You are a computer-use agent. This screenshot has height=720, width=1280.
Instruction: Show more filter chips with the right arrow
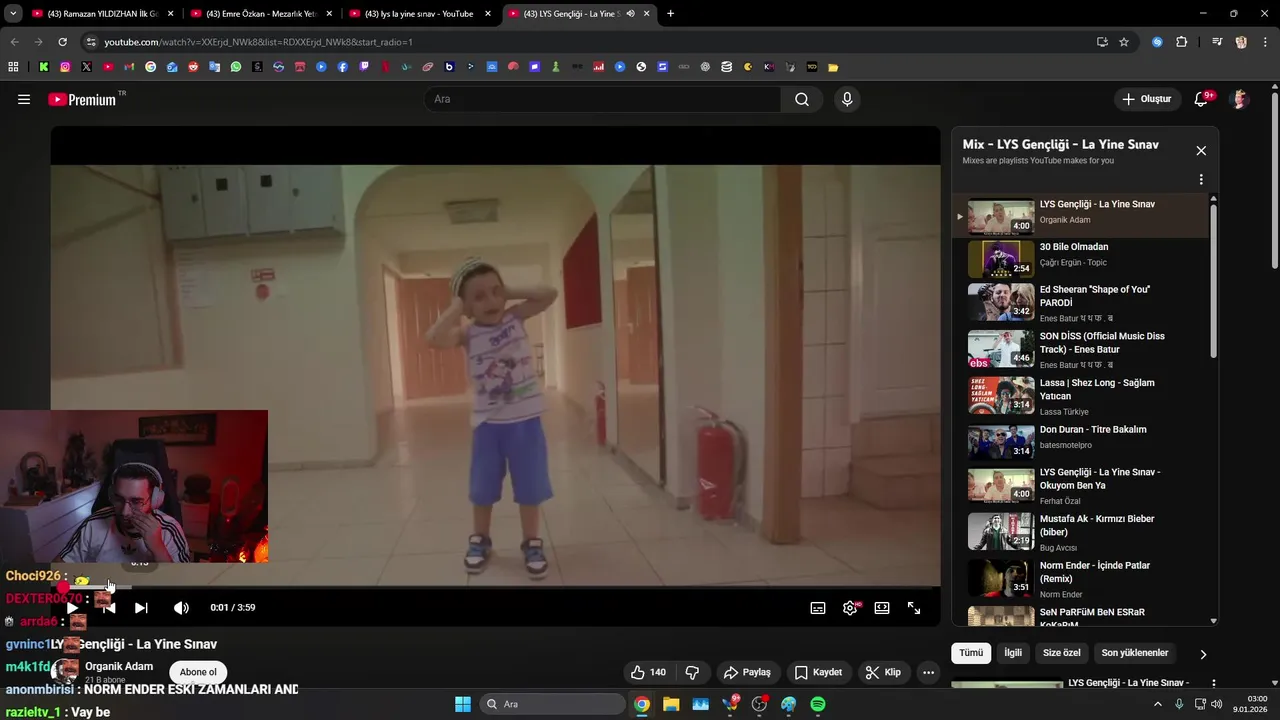[1203, 654]
